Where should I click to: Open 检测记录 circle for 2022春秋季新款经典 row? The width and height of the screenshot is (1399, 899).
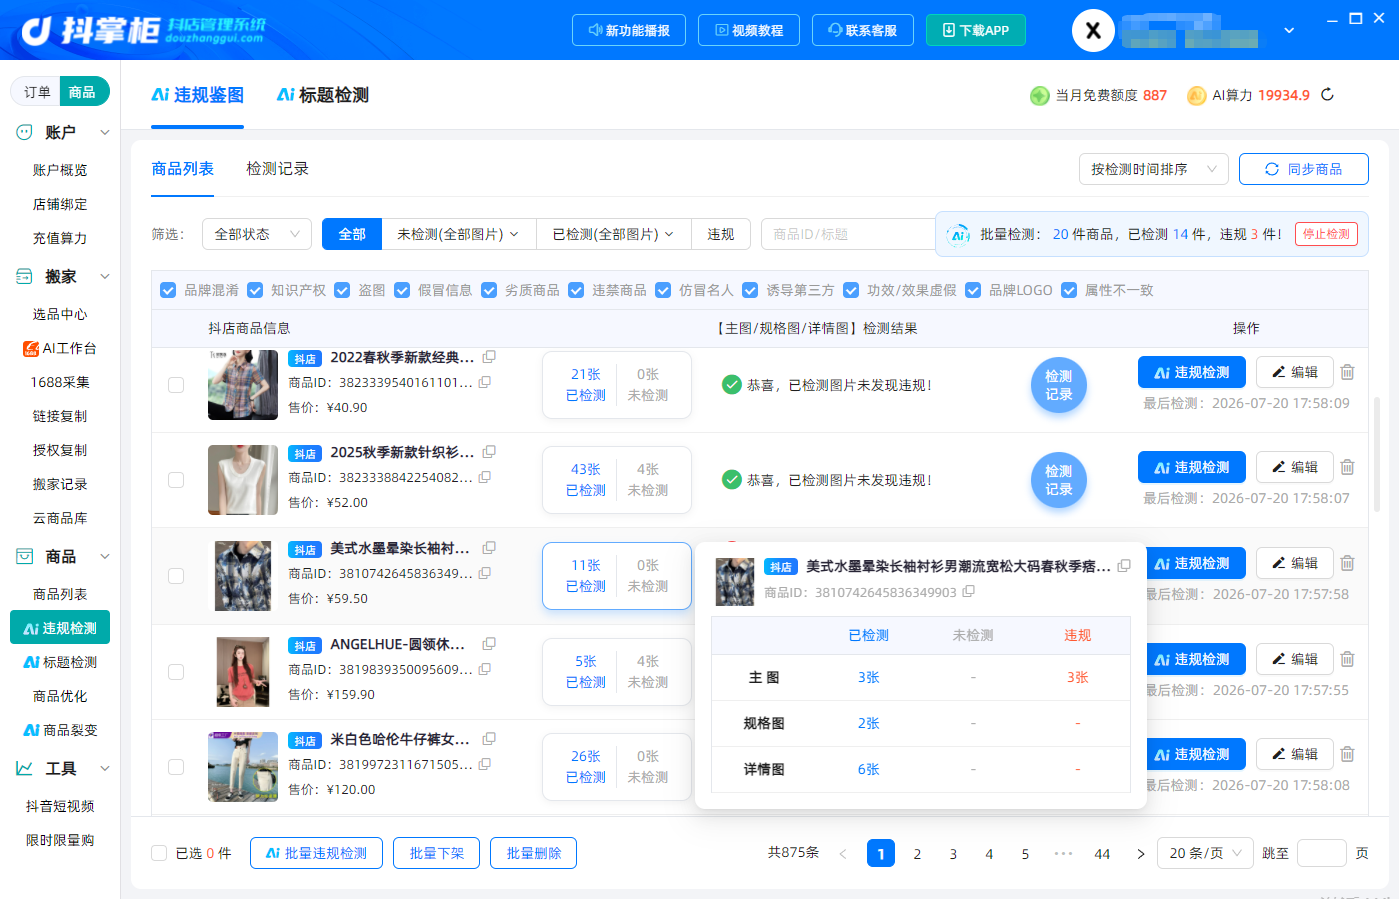[x=1059, y=385]
